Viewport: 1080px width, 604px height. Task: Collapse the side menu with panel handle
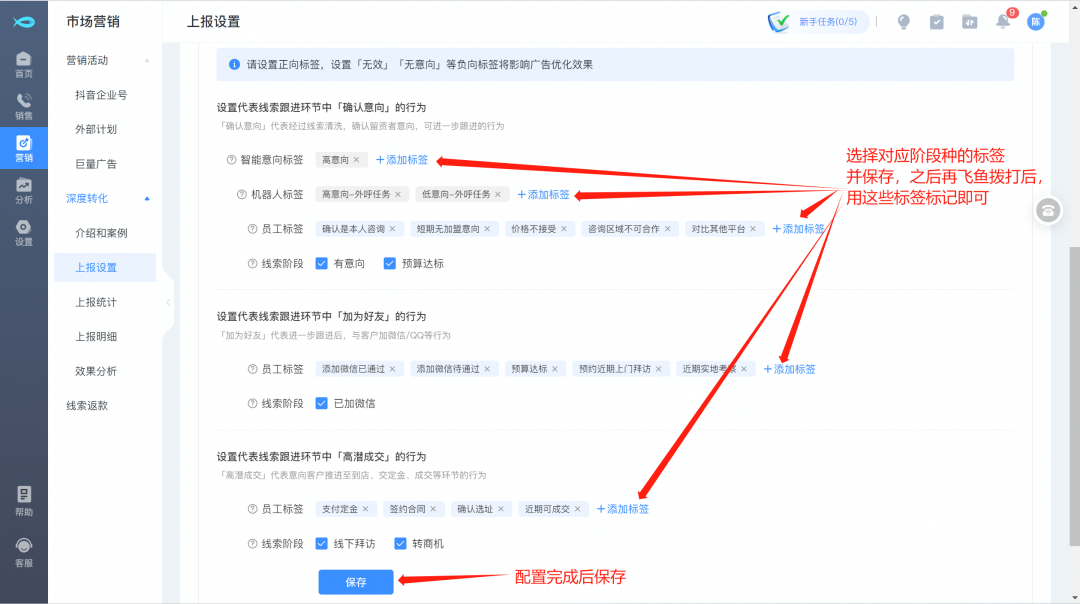click(167, 302)
